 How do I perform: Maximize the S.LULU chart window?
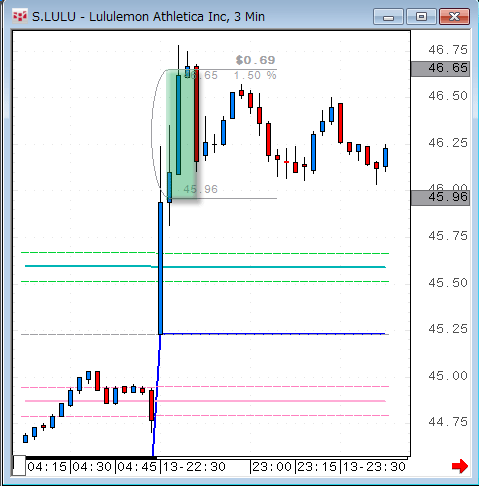click(x=421, y=16)
